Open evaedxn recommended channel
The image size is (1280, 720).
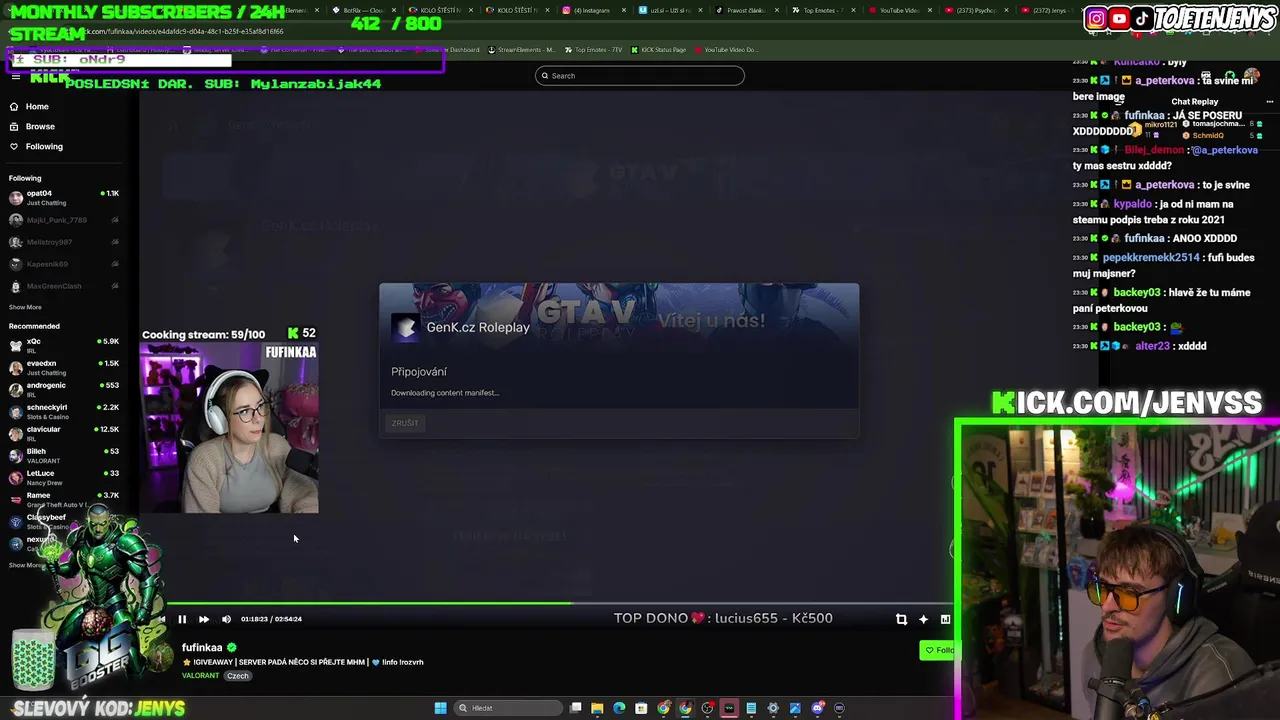coord(64,368)
